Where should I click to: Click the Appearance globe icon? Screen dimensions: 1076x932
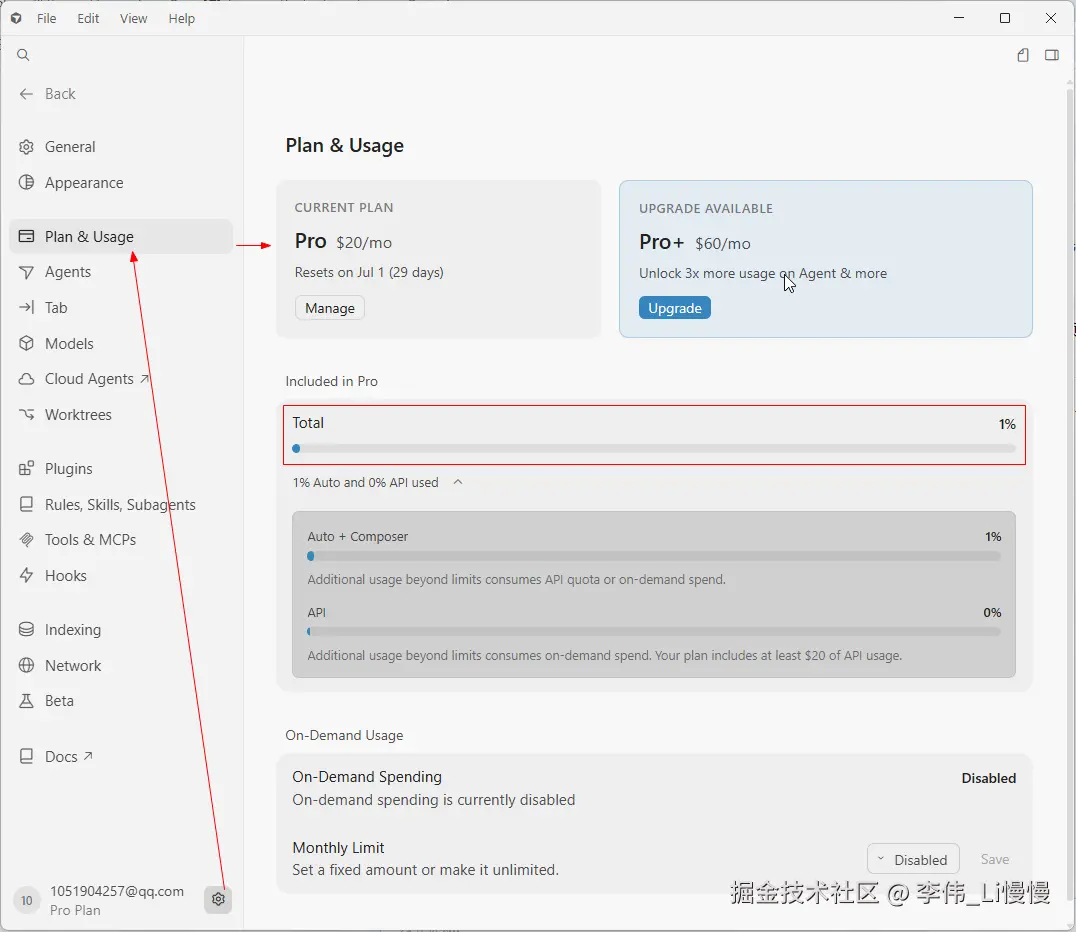[26, 183]
